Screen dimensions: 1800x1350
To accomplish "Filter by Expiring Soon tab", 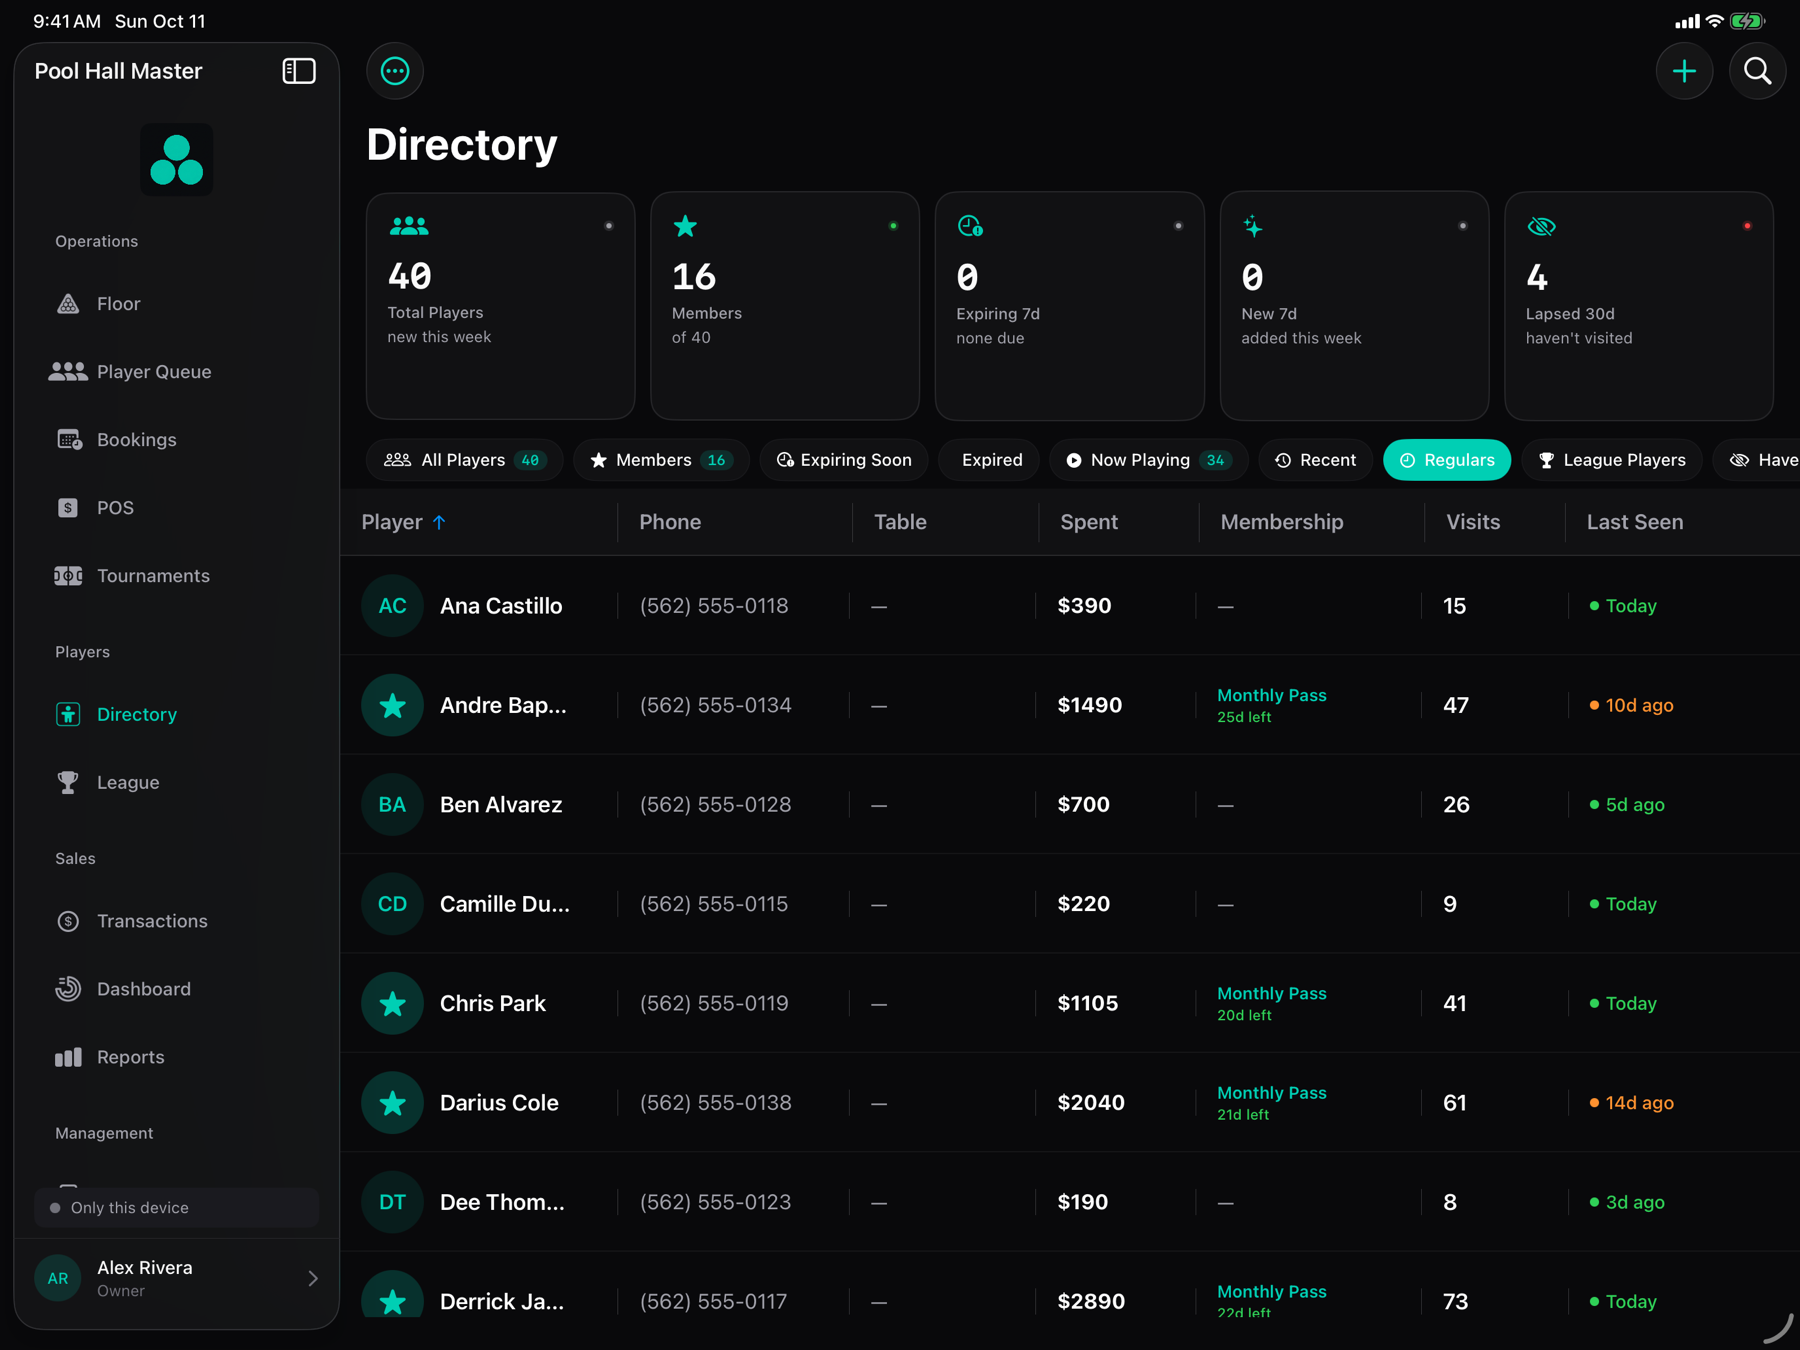I will point(844,460).
